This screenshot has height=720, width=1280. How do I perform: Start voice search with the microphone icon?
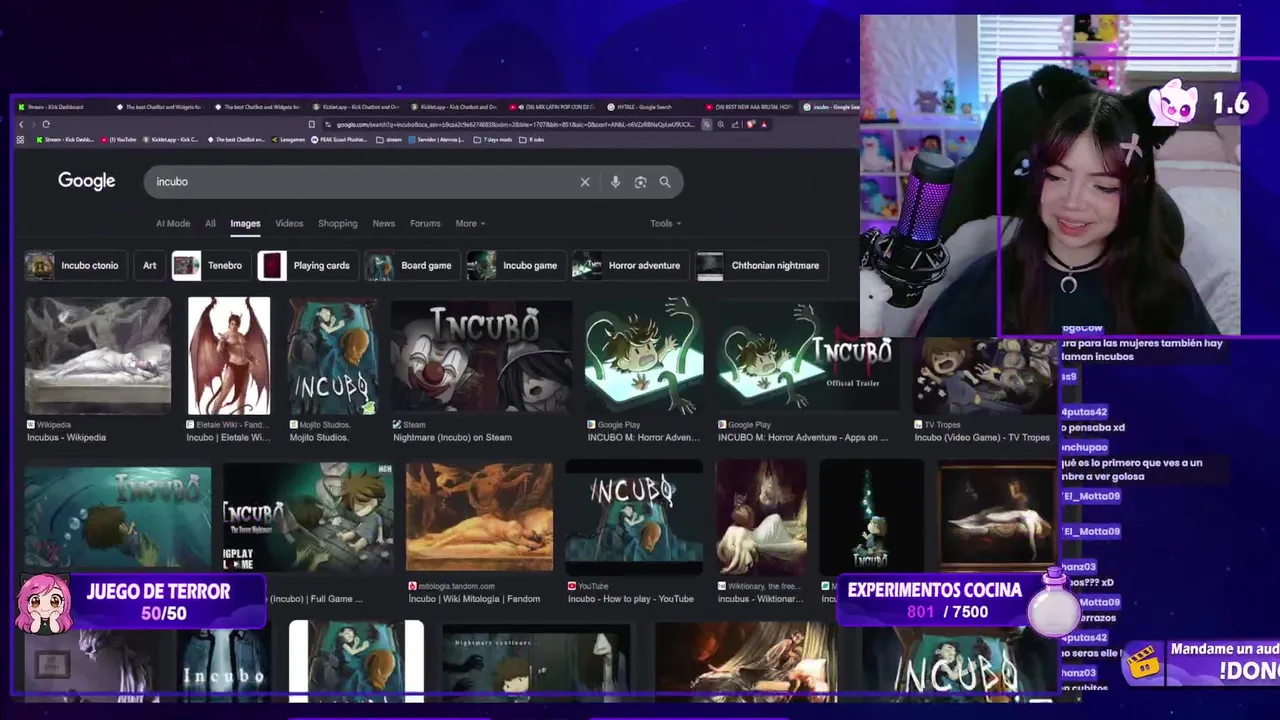tap(615, 182)
